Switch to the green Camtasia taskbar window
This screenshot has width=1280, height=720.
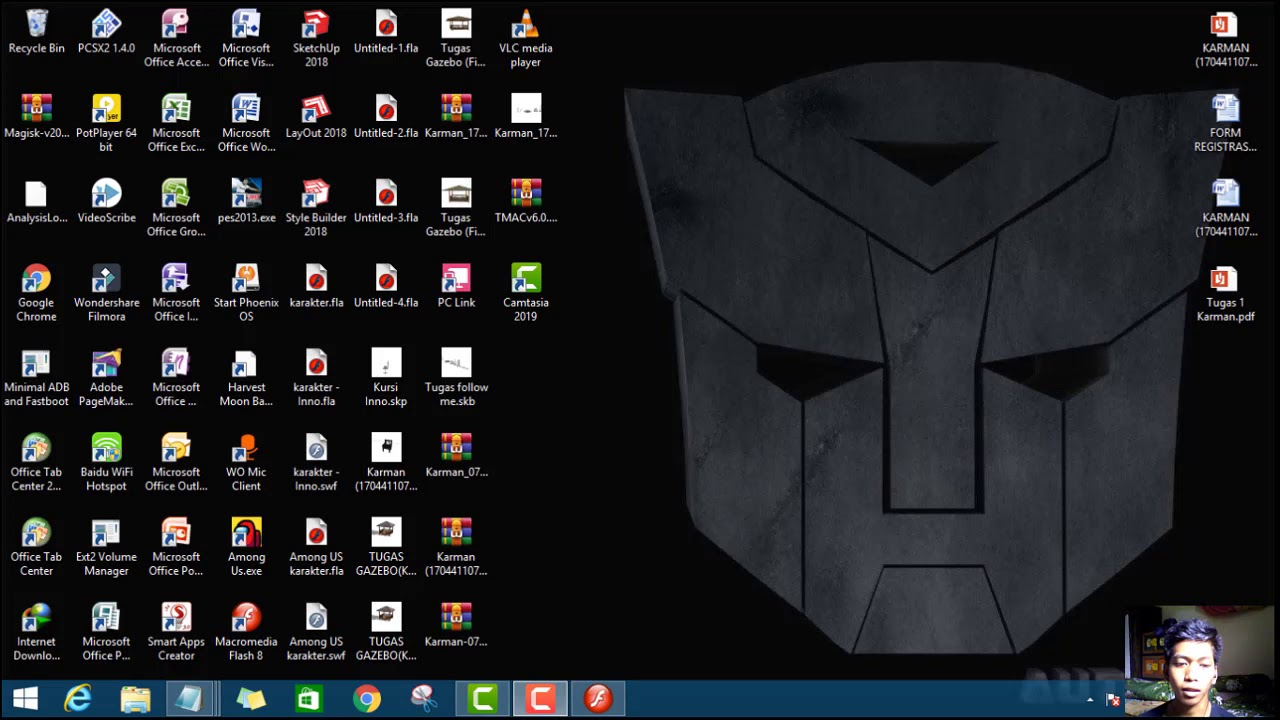pos(483,698)
